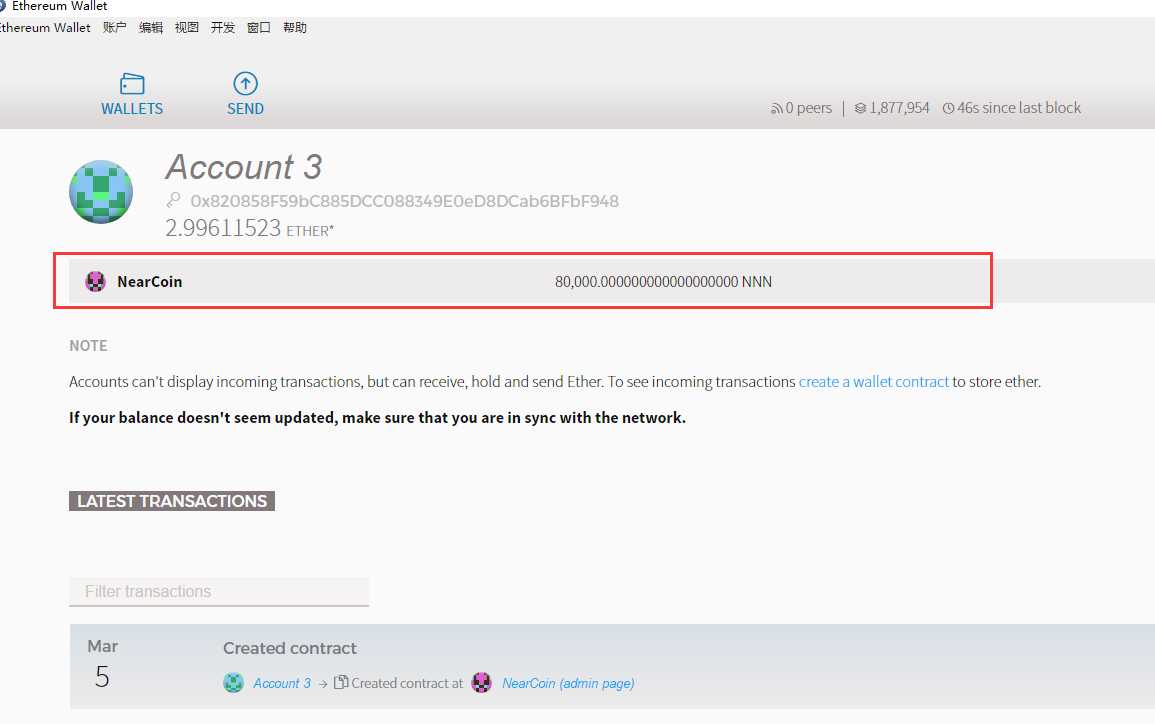Click the arrow between Account 3 and contract
Screen dimensions: 1155x724
click(x=323, y=683)
